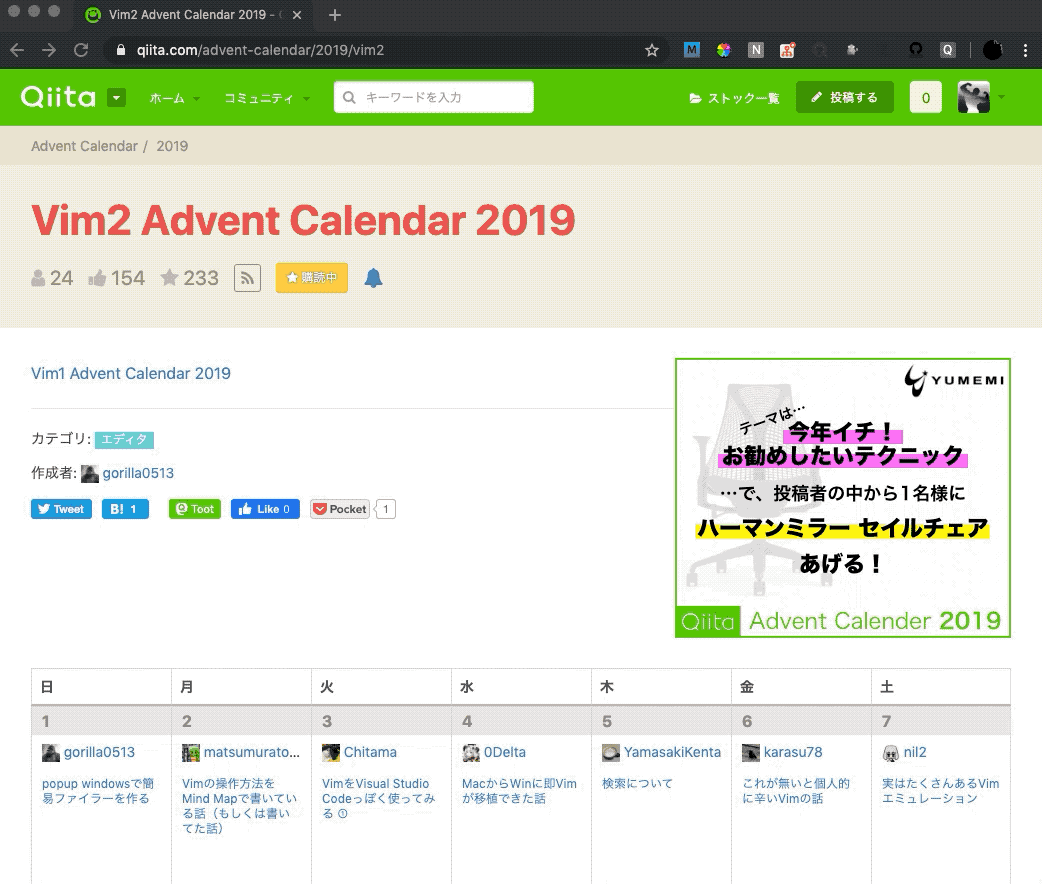Open Vim1 Advent Calendar 2019 link
1042x884 pixels.
[131, 374]
